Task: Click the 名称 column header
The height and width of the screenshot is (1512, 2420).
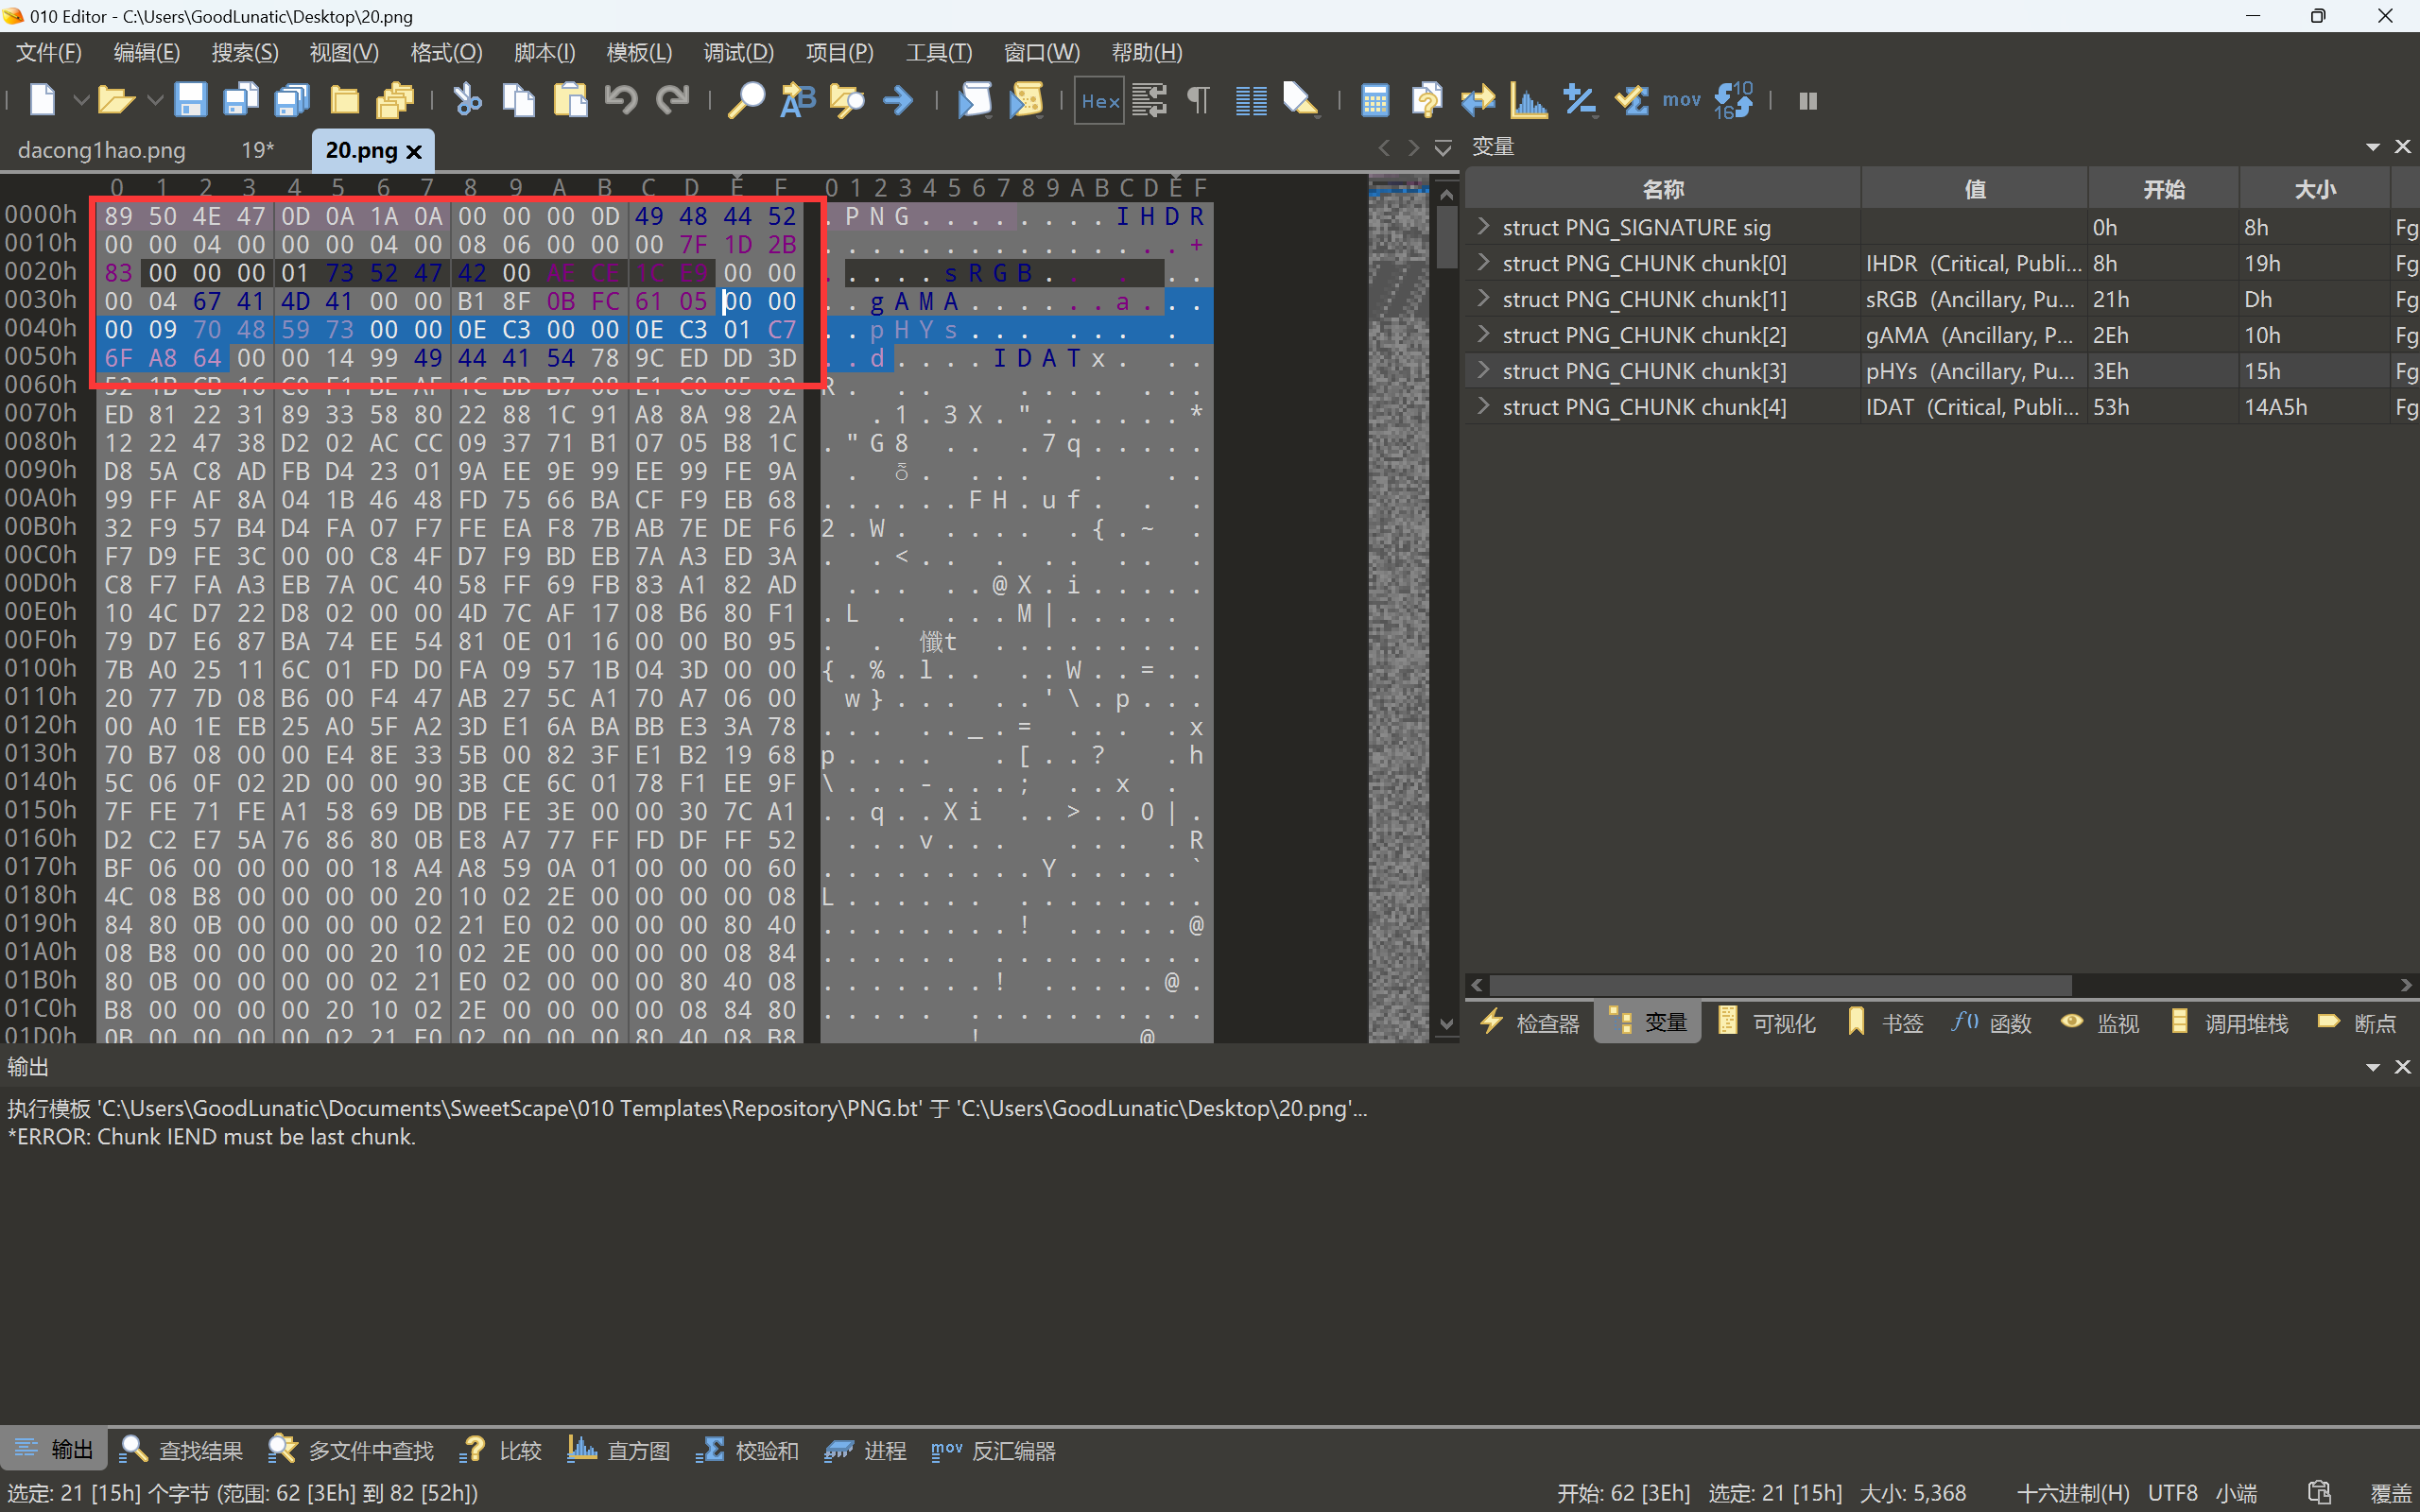Action: click(1662, 189)
